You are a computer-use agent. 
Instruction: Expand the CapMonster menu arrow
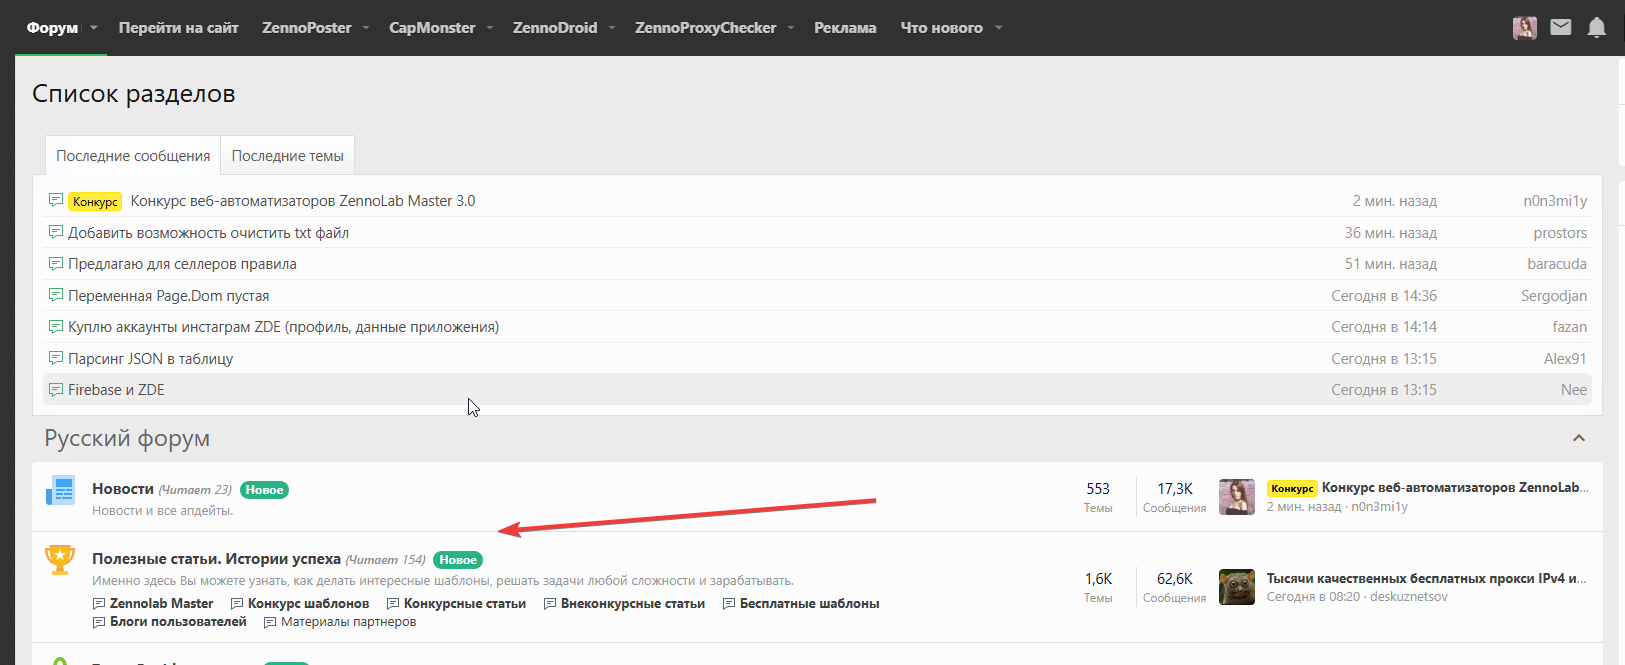coord(490,28)
